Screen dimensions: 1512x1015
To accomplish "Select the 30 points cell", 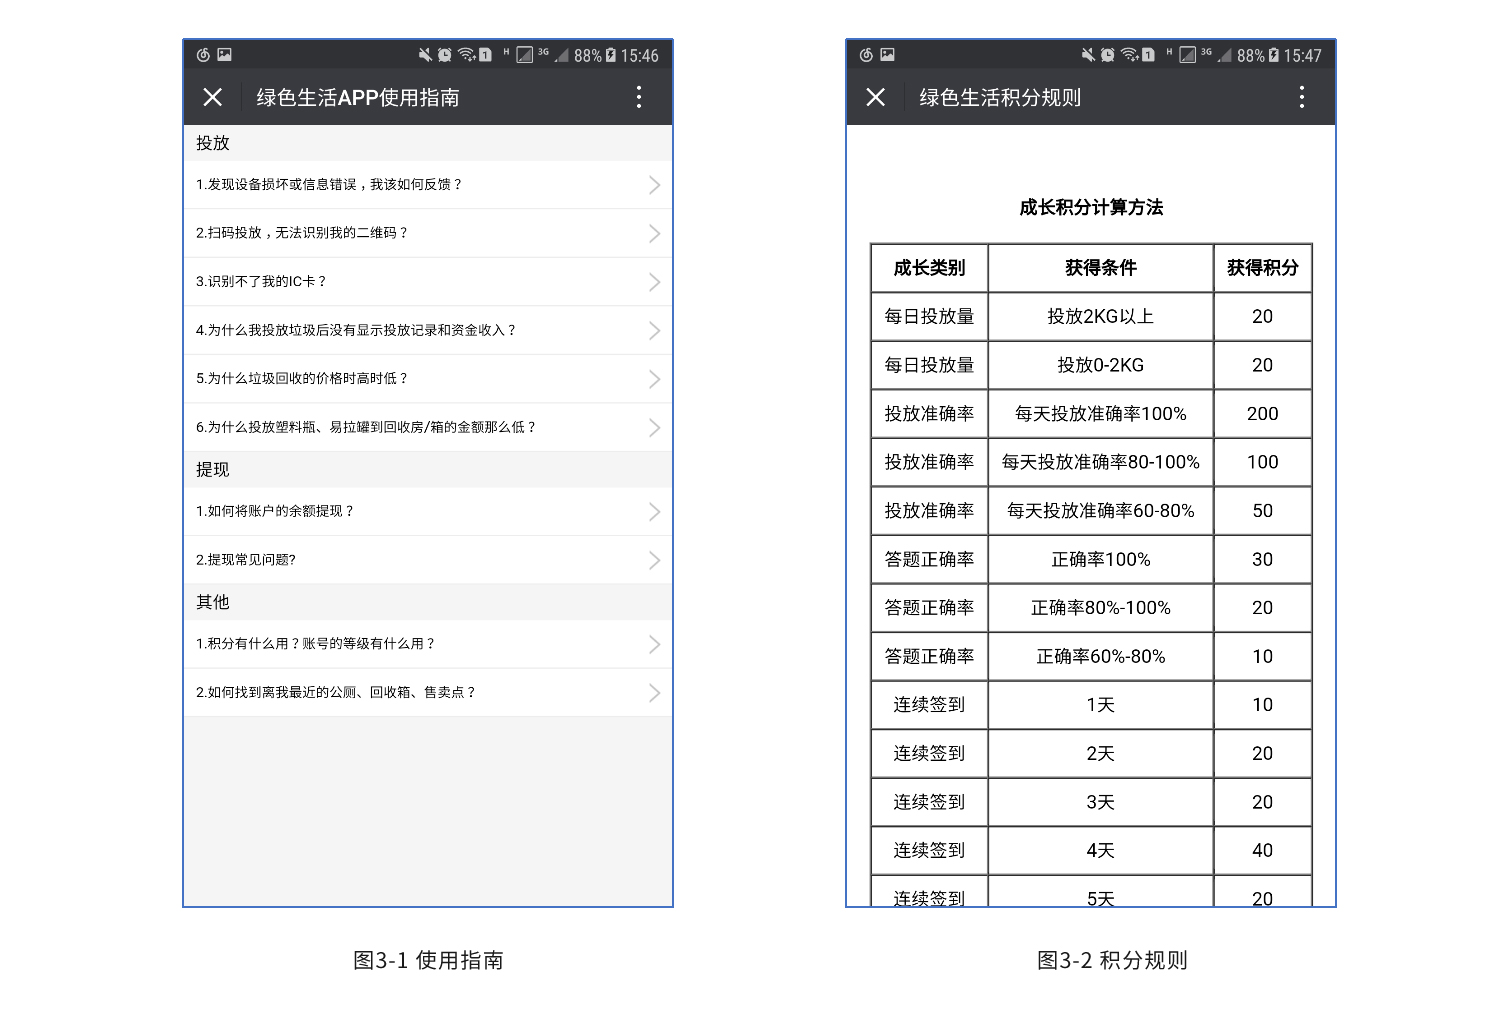I will pyautogui.click(x=1263, y=559).
